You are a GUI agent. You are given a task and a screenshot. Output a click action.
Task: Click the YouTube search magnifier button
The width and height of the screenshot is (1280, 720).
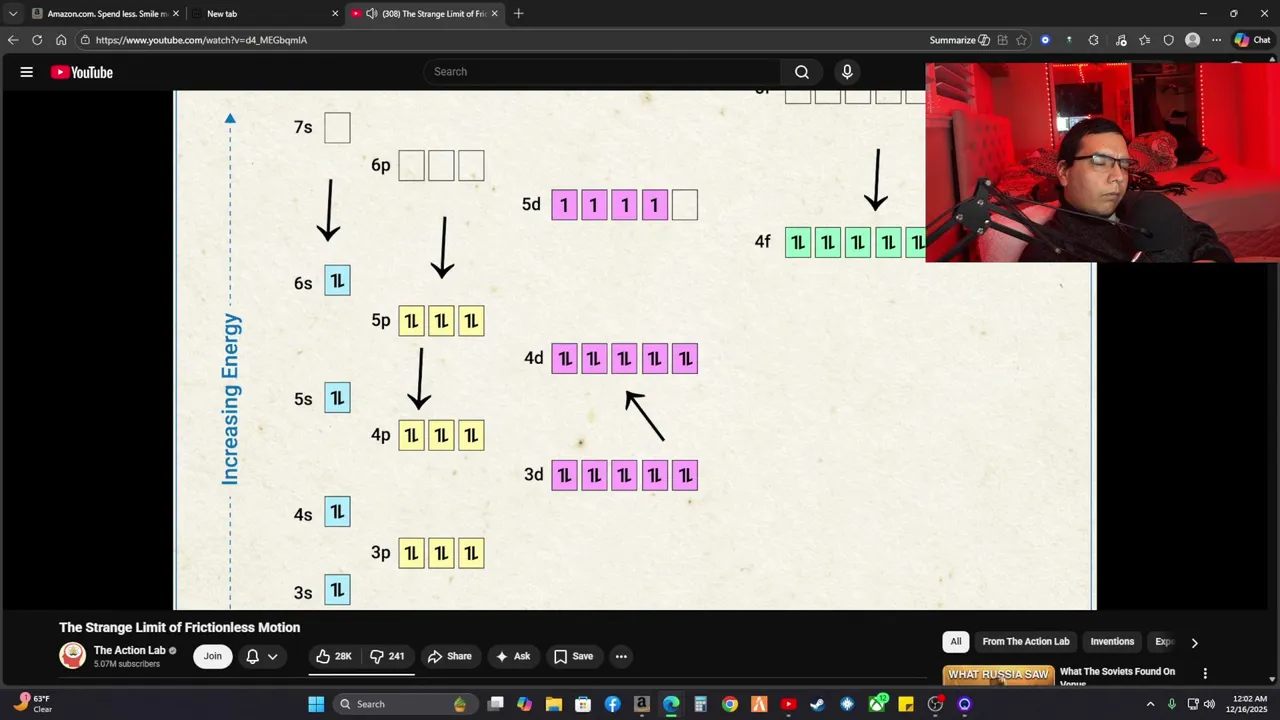click(x=801, y=72)
